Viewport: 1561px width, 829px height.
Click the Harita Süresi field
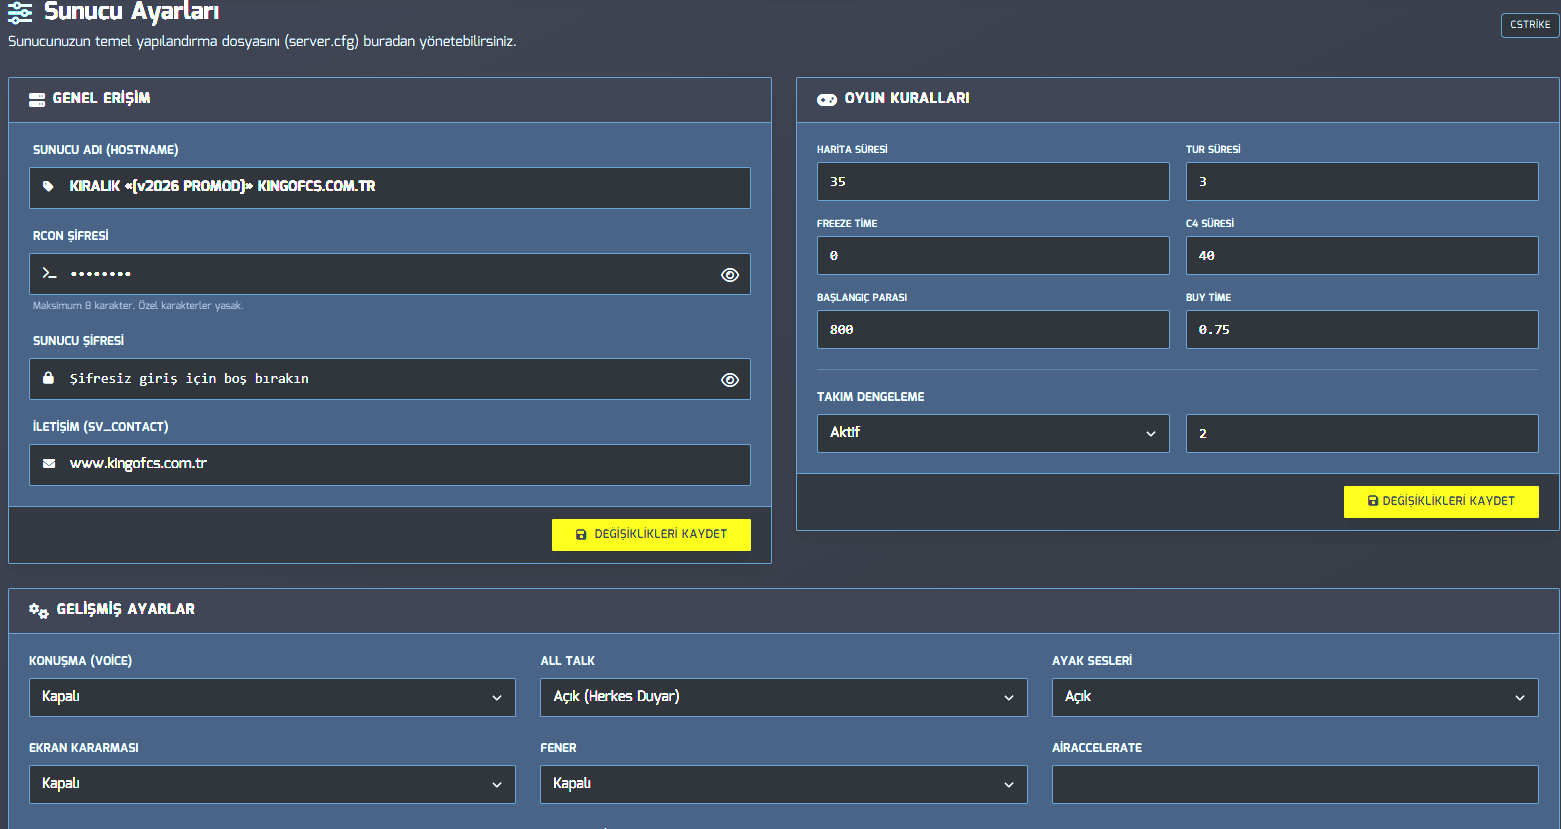993,182
